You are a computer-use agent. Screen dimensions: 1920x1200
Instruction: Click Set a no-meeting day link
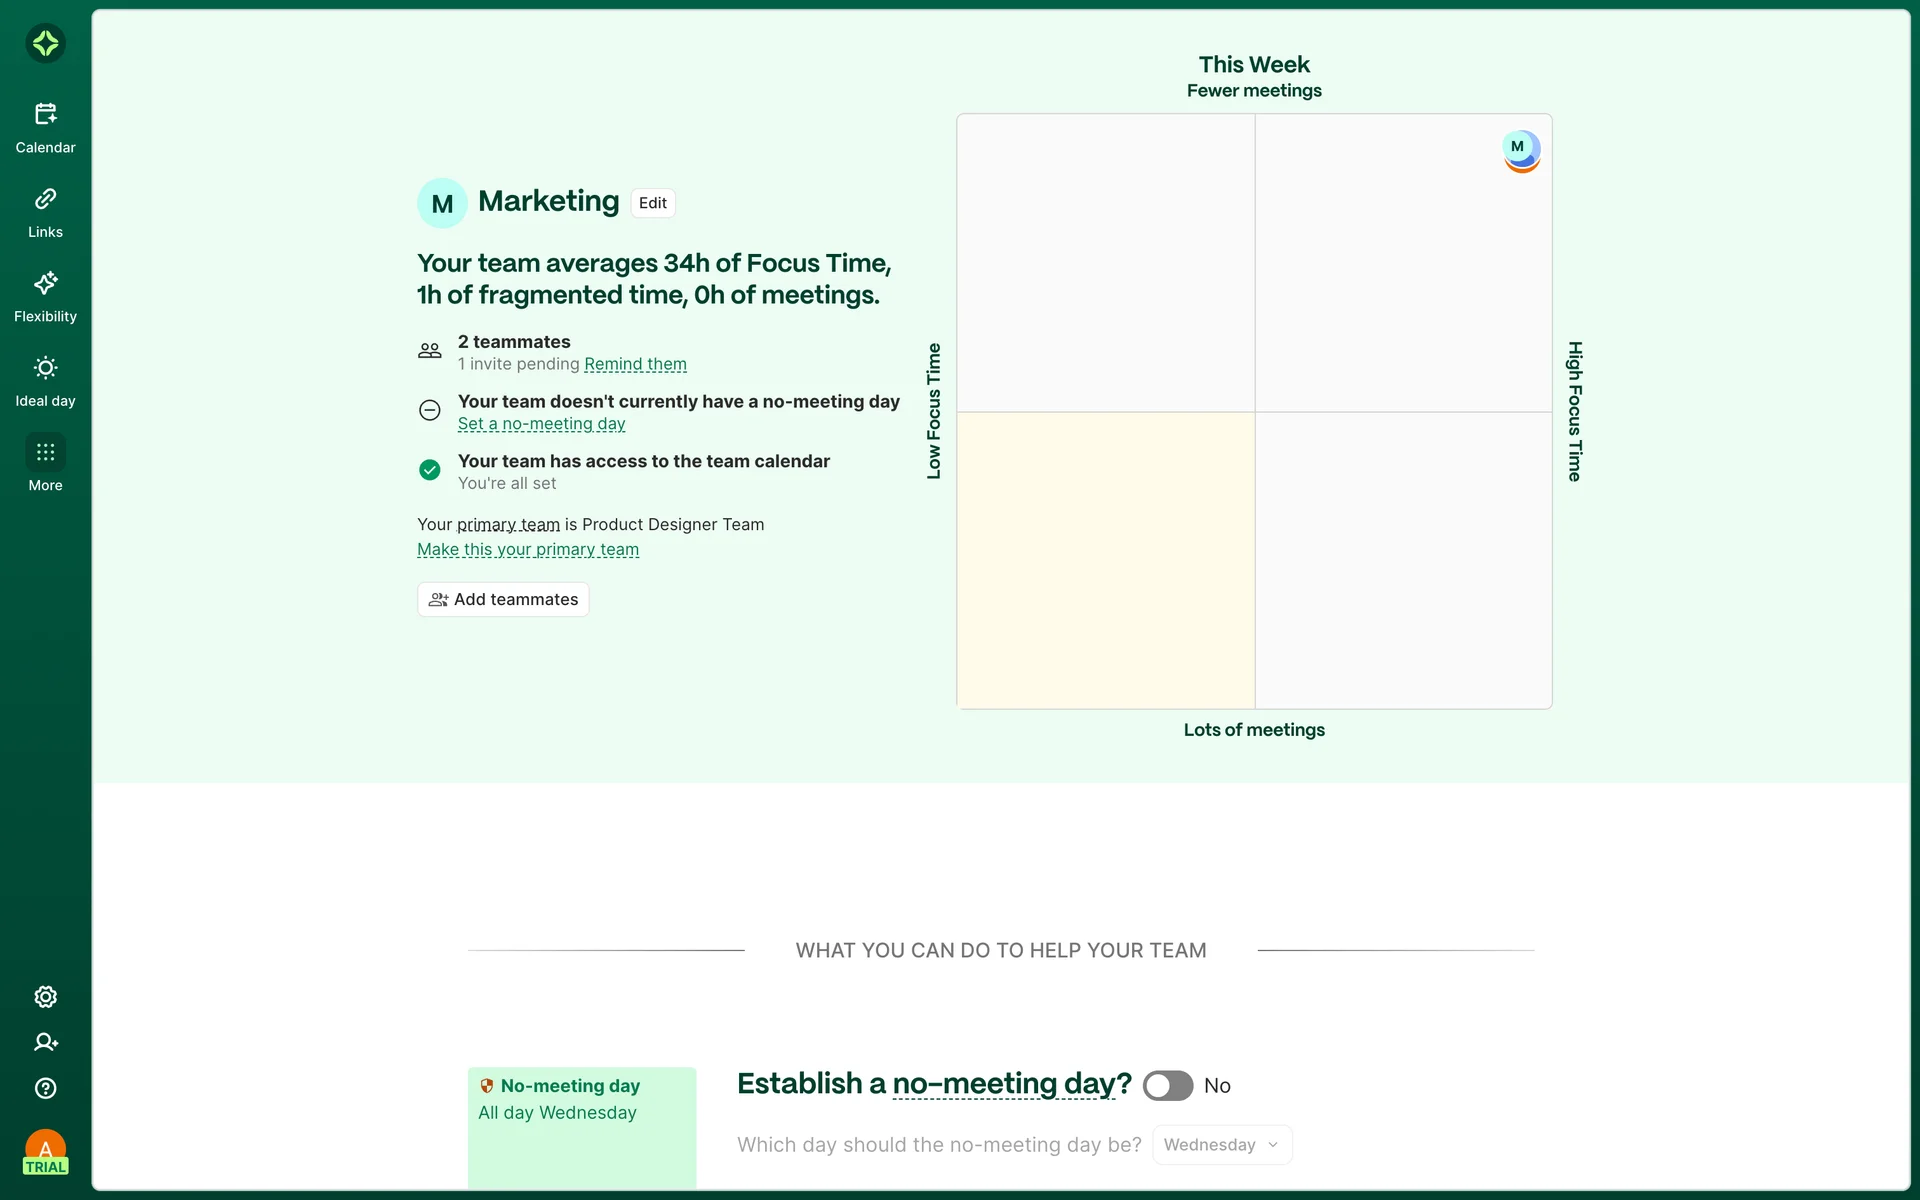541,424
